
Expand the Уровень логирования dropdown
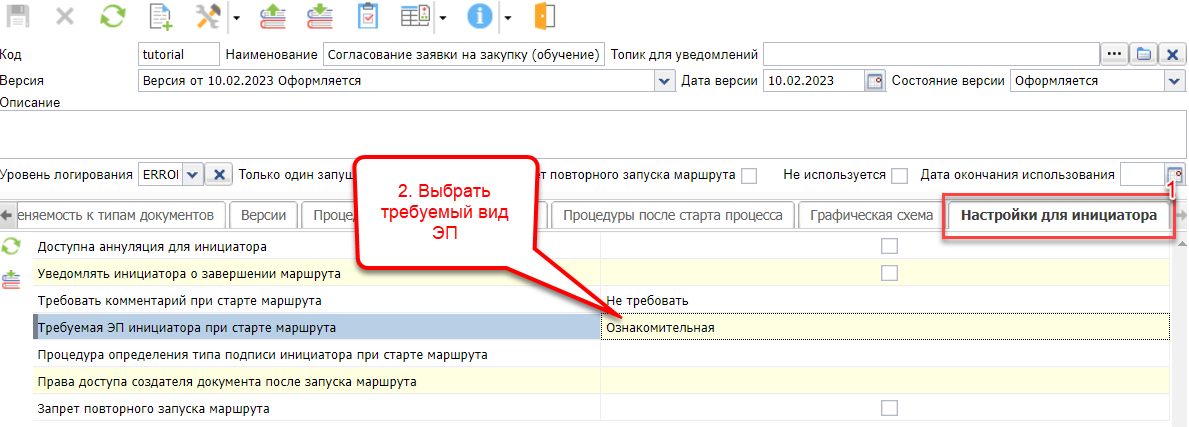[193, 174]
